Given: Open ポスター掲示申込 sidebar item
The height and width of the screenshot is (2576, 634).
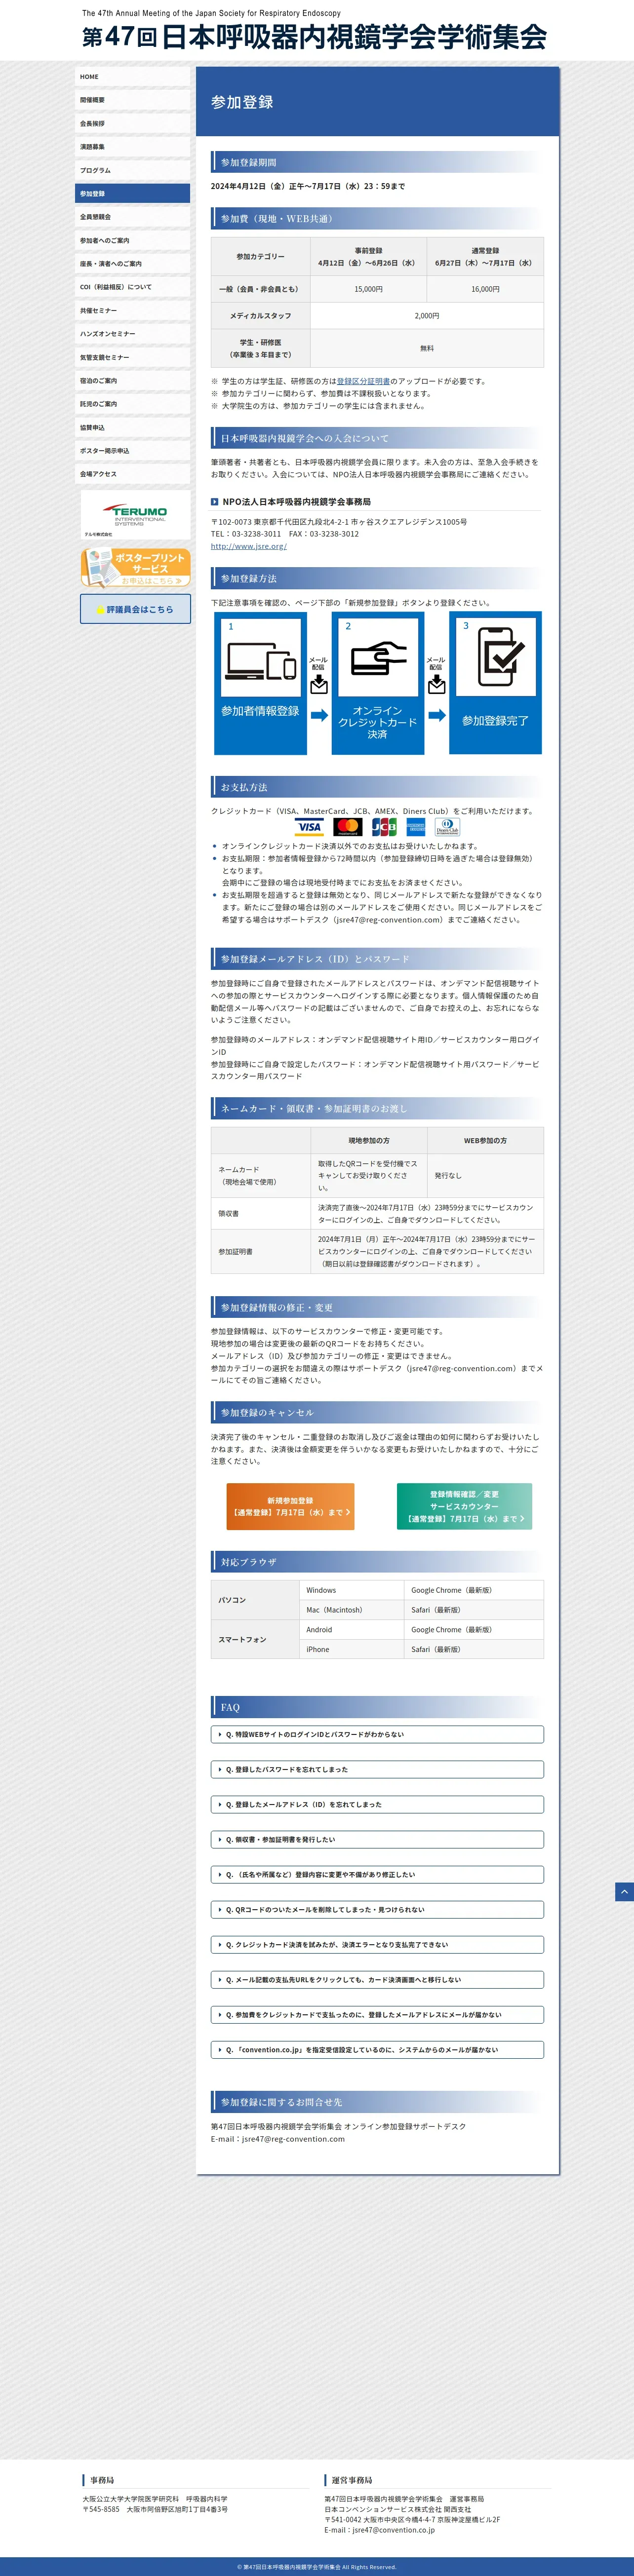Looking at the screenshot, I should (133, 451).
